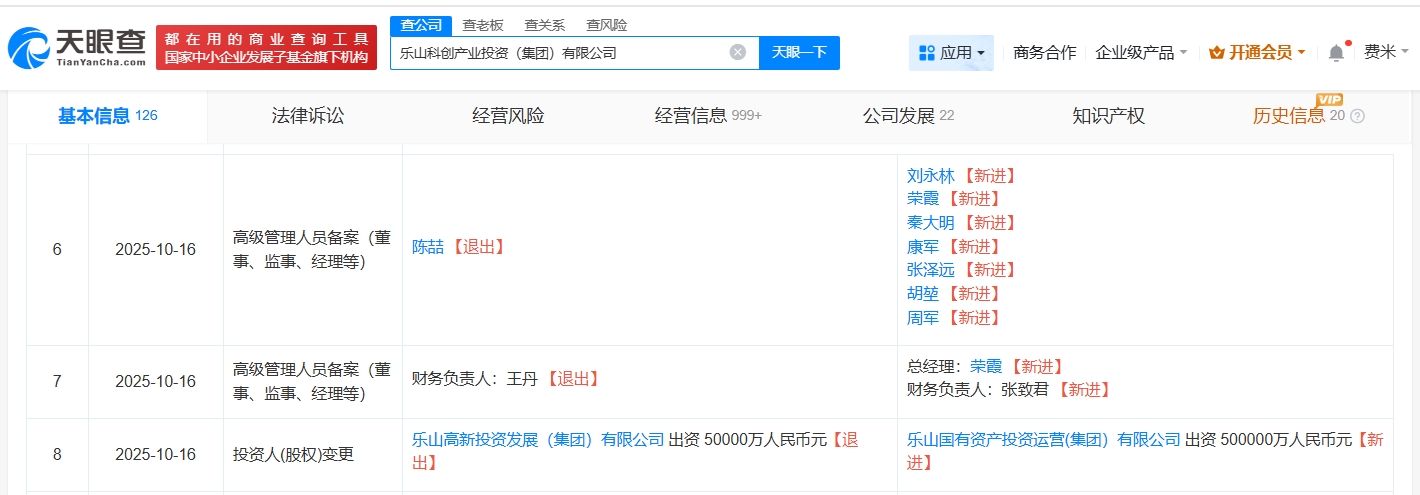Screen dimensions: 1420x495
Task: Clear the search box text
Action: point(738,52)
